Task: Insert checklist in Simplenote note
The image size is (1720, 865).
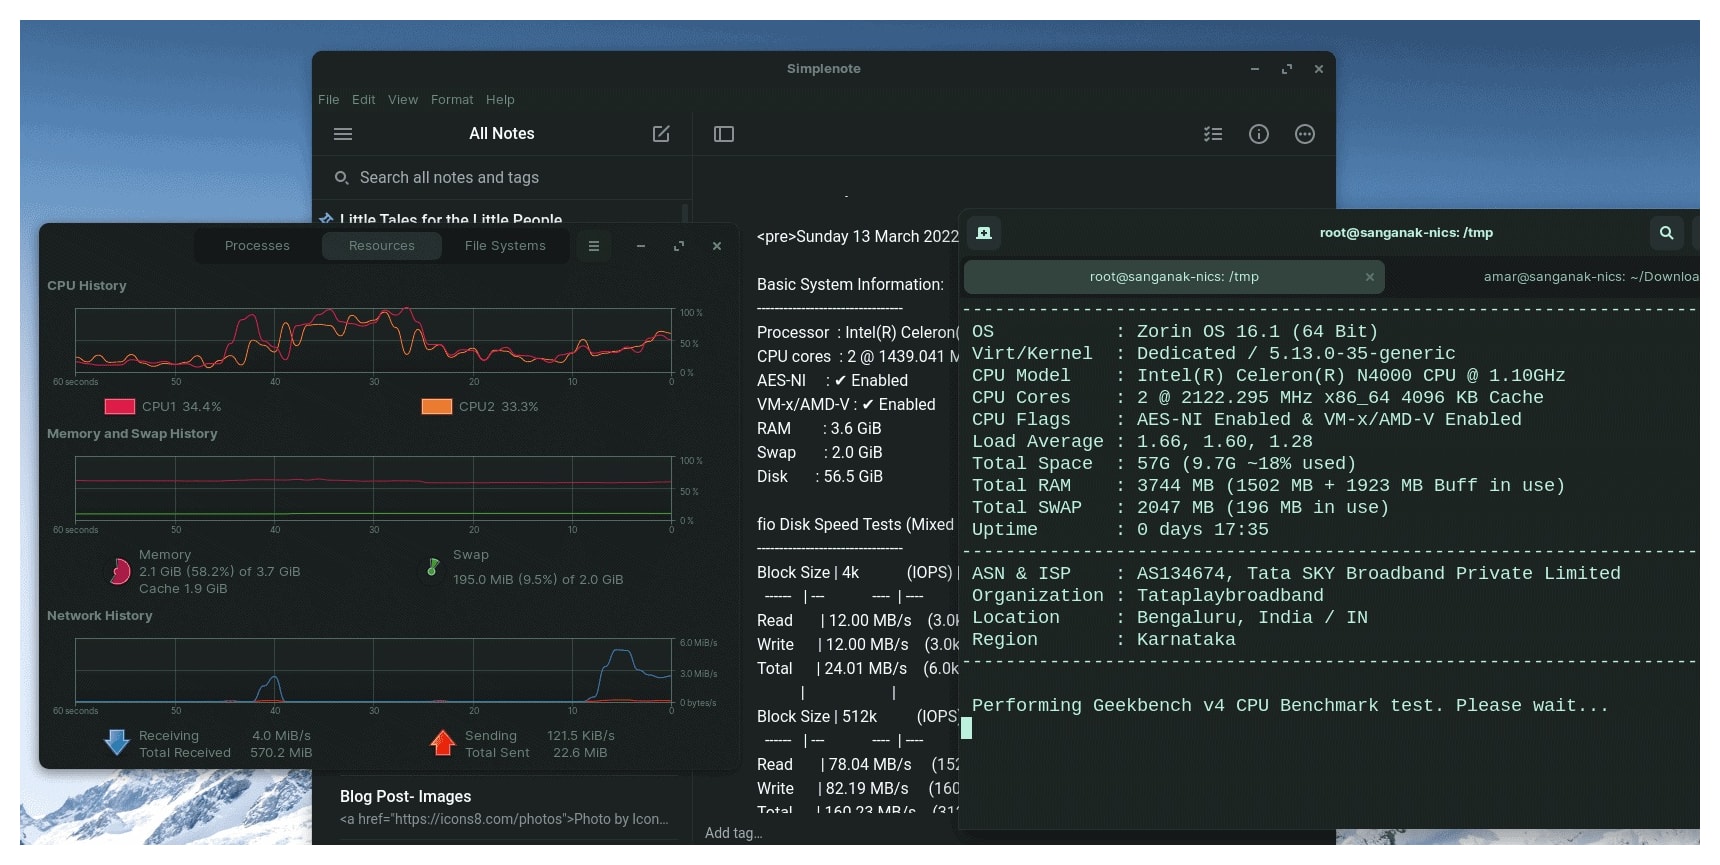Action: 1213,134
